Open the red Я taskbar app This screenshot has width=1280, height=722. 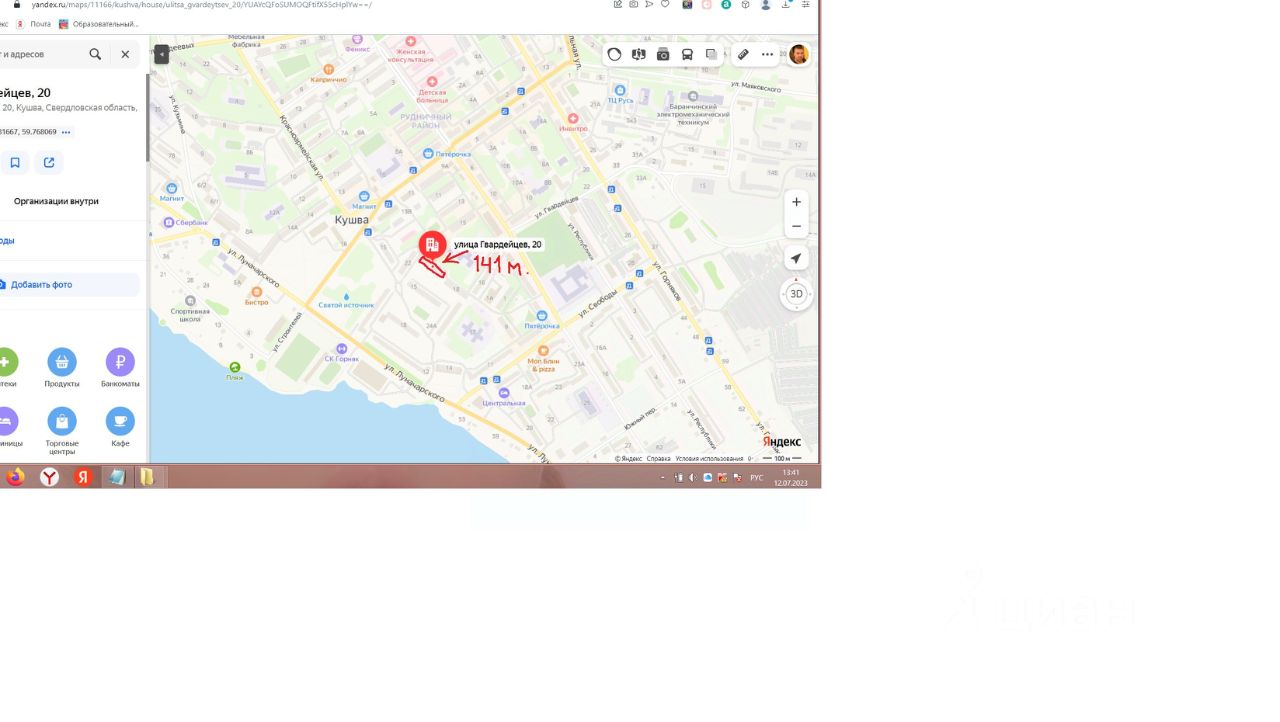83,477
